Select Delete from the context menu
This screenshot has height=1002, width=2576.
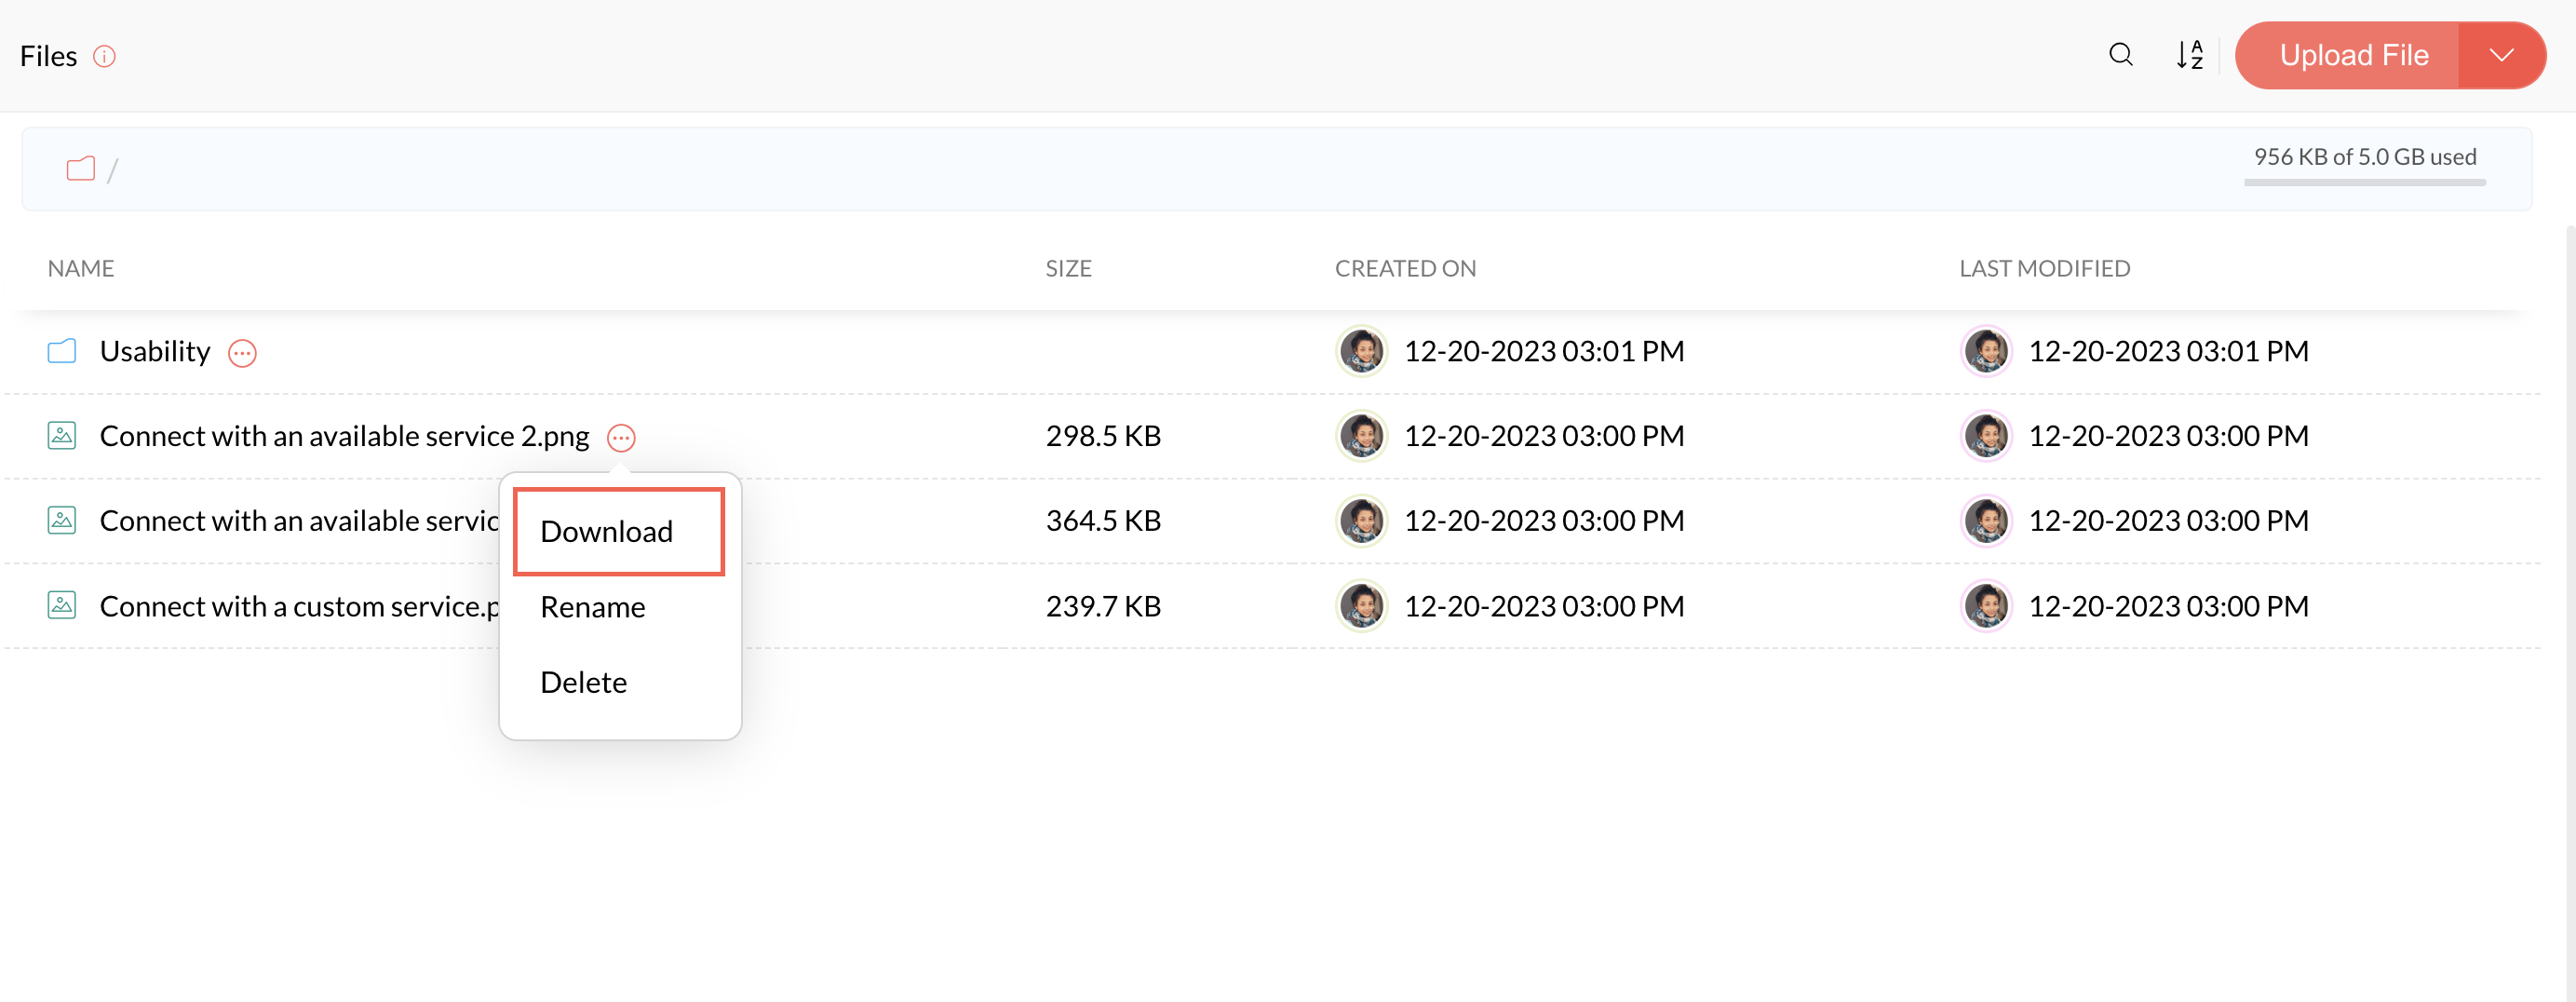click(x=583, y=682)
